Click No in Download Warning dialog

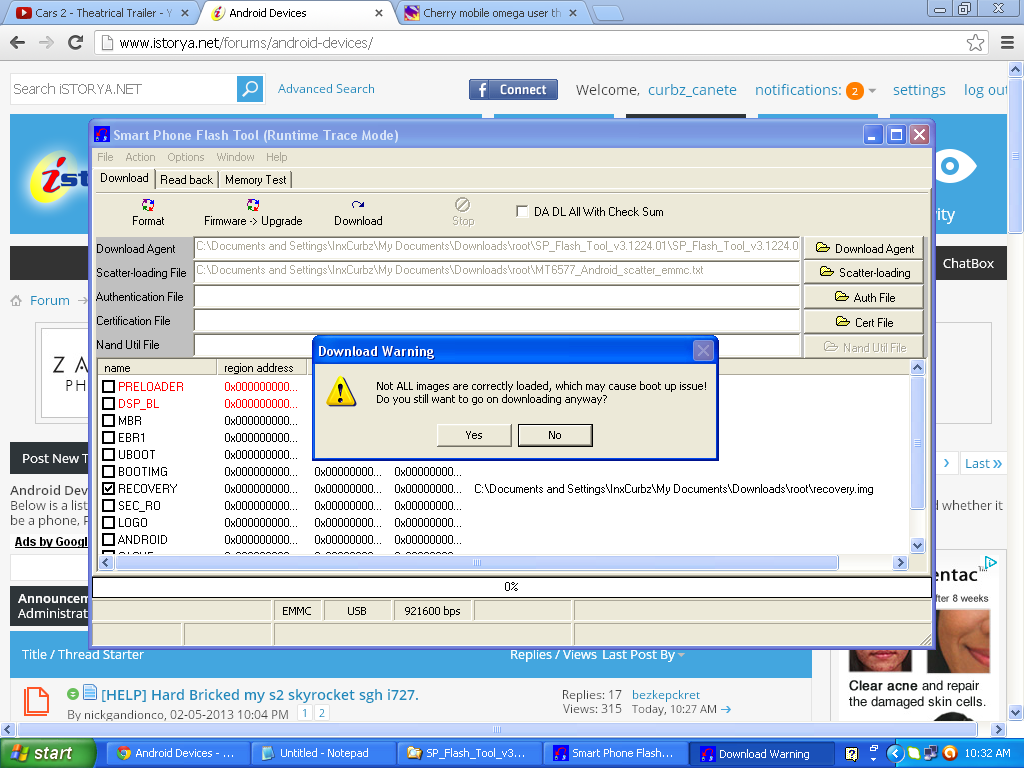click(x=555, y=435)
